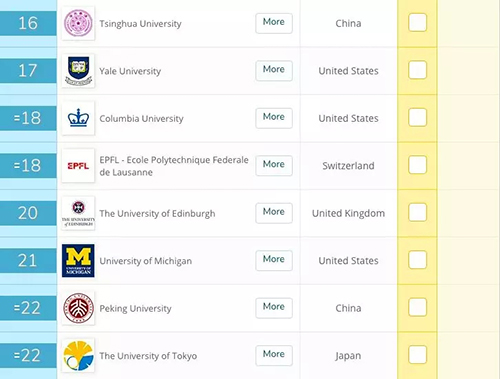Click the Yale University crest logo
500x379 pixels.
pyautogui.click(x=78, y=71)
